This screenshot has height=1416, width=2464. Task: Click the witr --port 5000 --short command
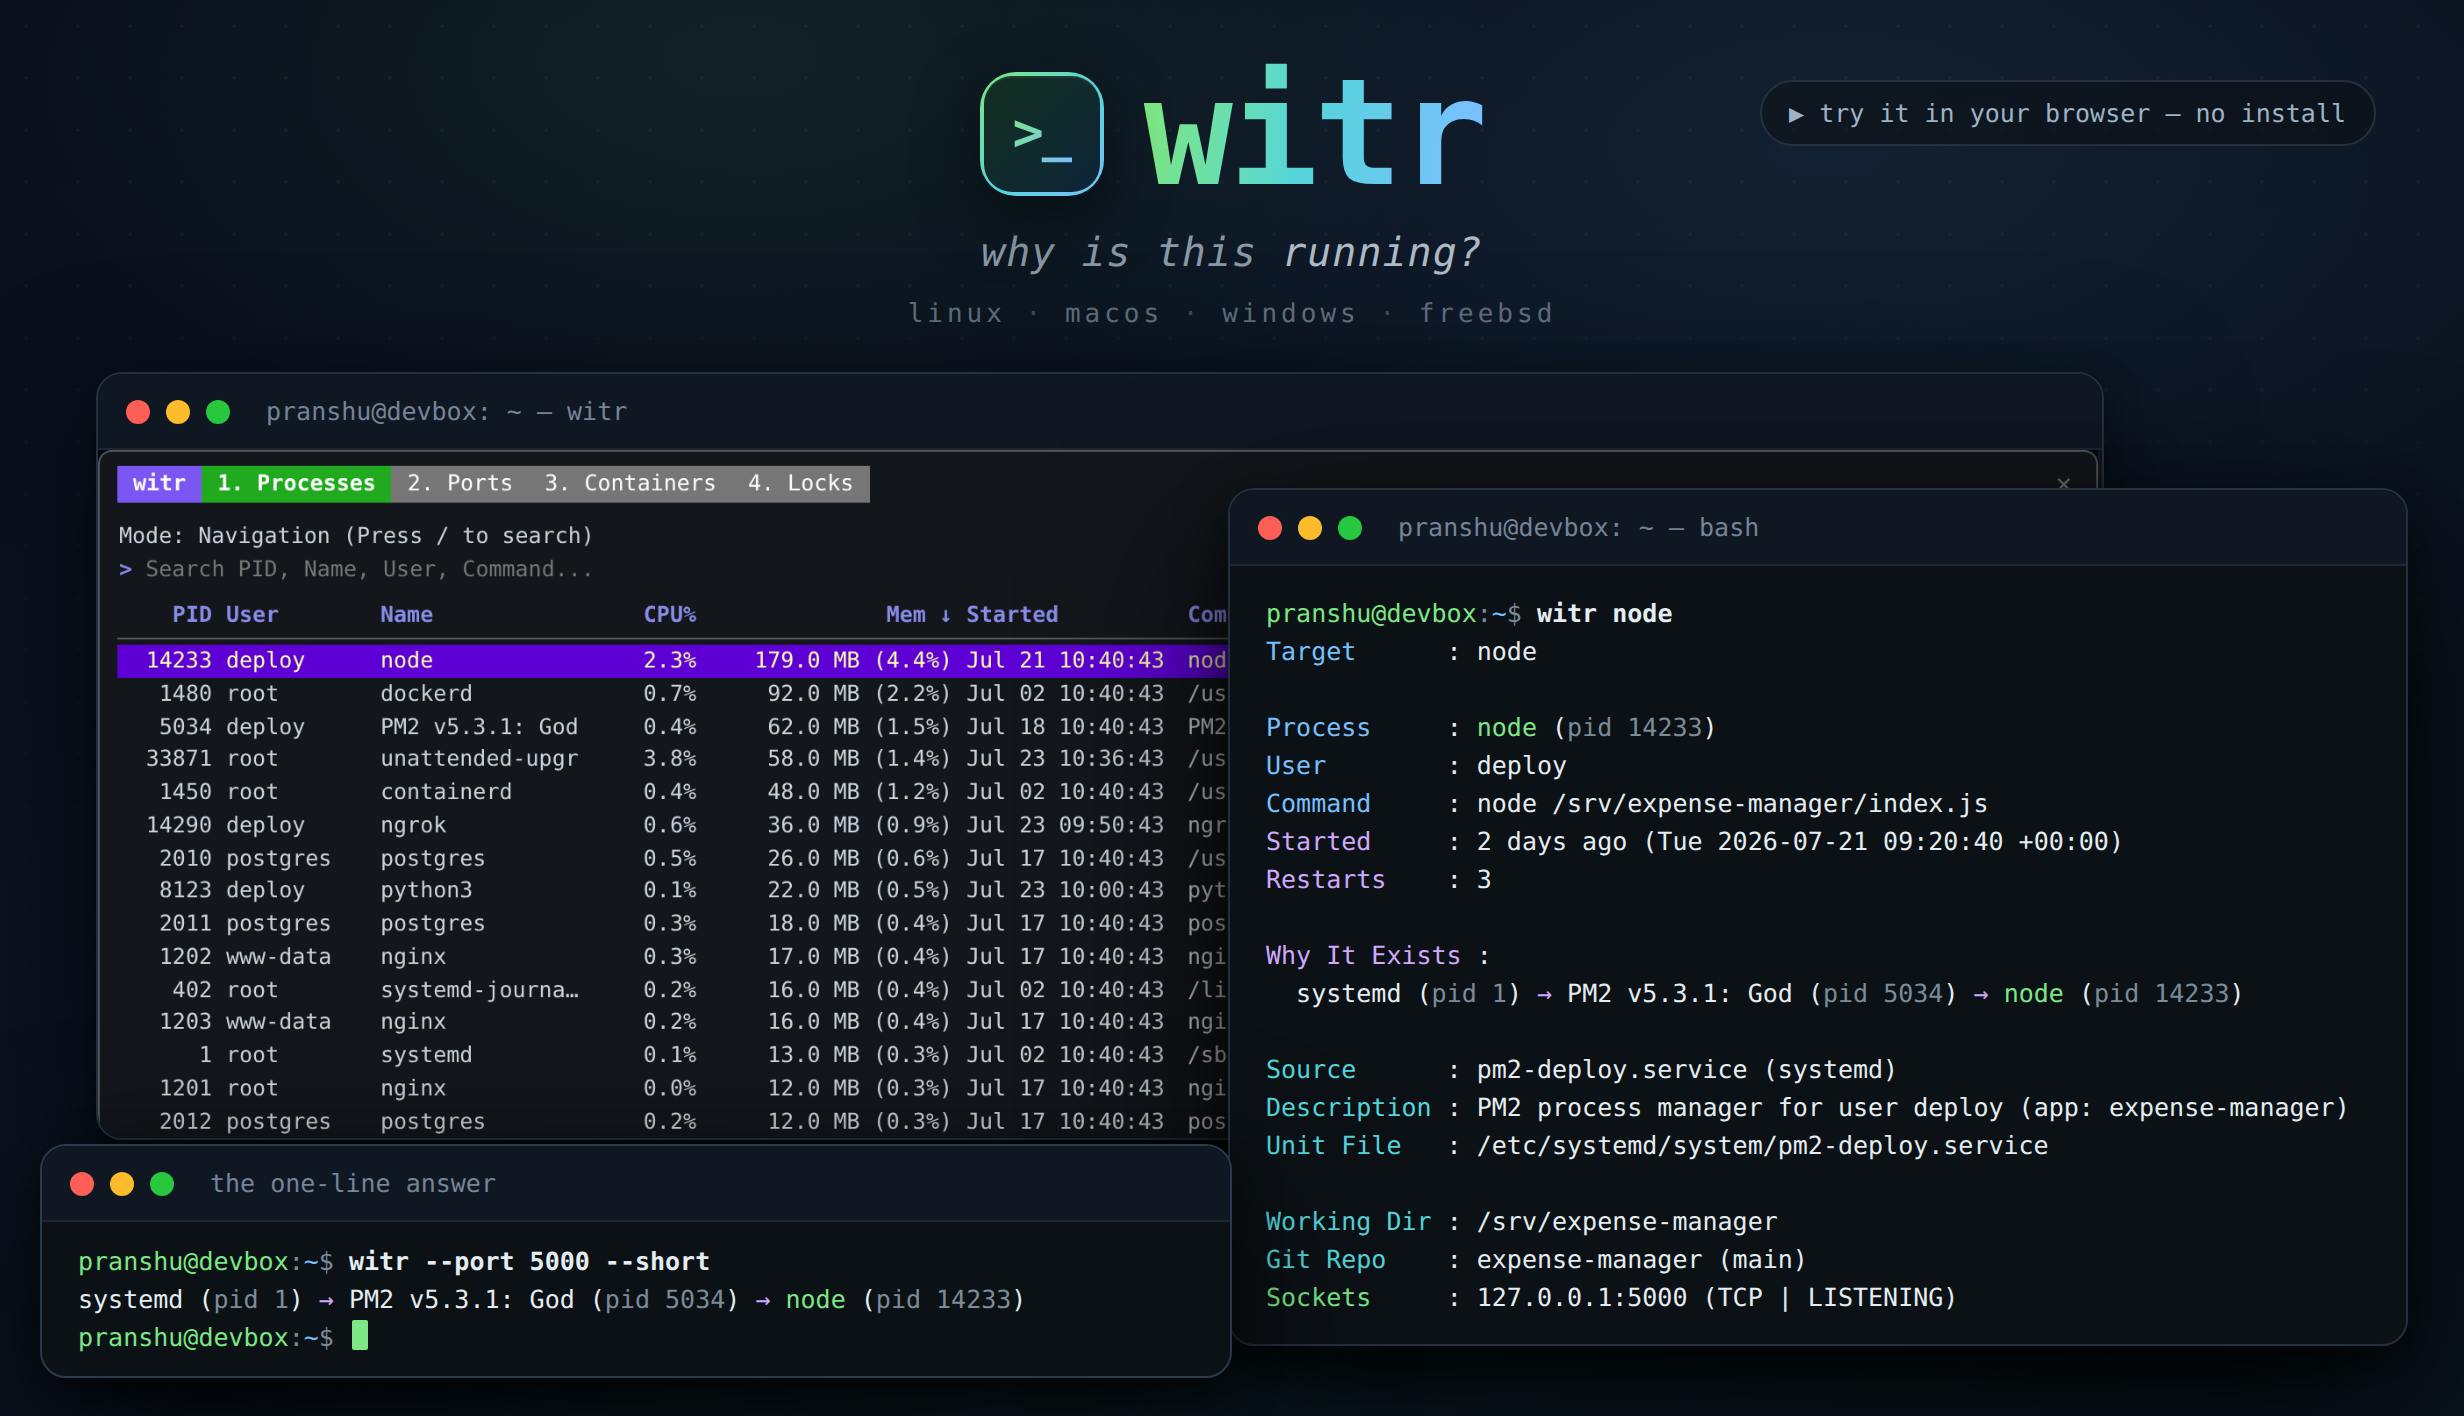[x=529, y=1262]
